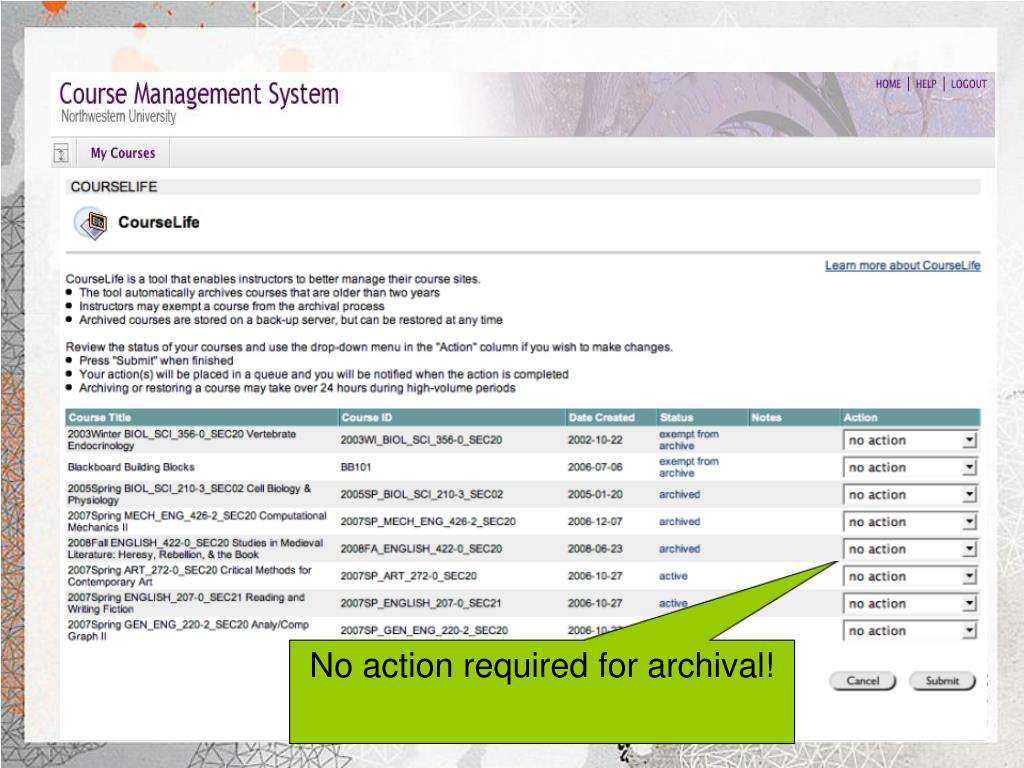Open the HELP link
The height and width of the screenshot is (768, 1024).
coord(925,84)
